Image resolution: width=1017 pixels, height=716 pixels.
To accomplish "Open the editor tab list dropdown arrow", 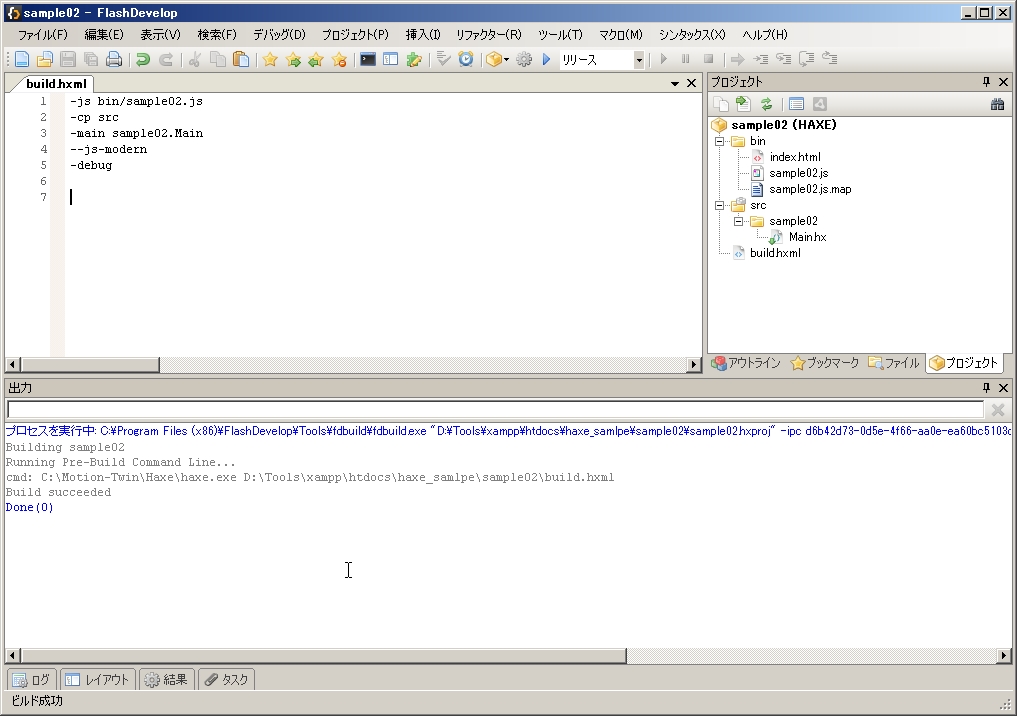I will (675, 84).
